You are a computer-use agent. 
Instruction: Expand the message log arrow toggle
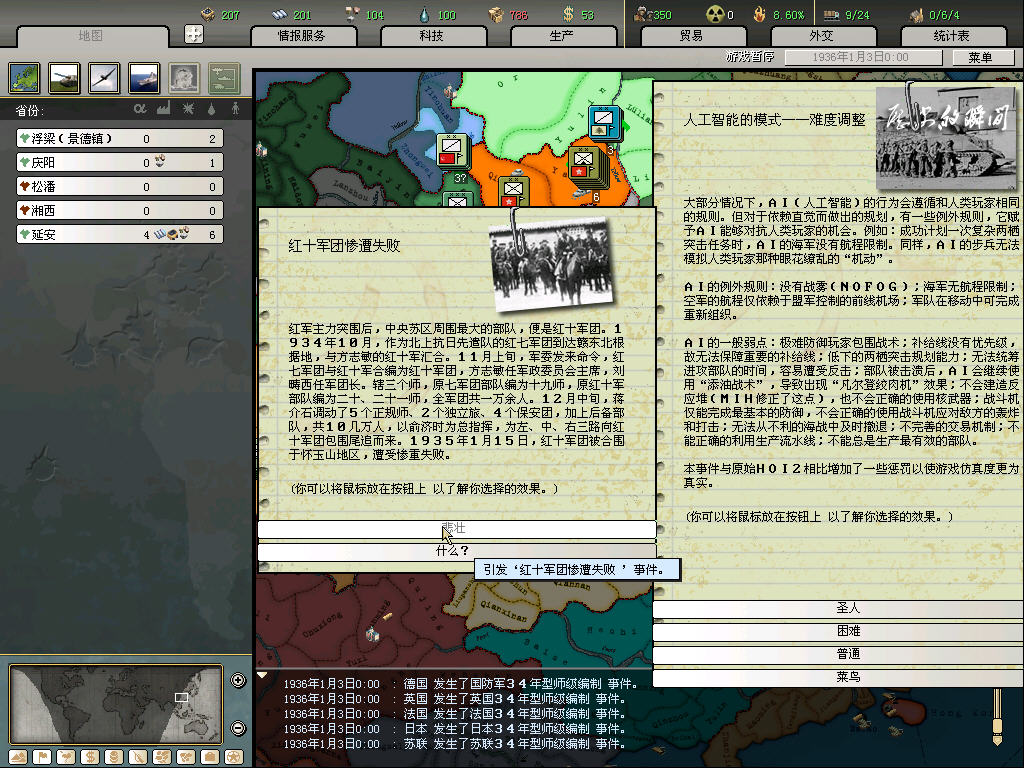click(262, 675)
